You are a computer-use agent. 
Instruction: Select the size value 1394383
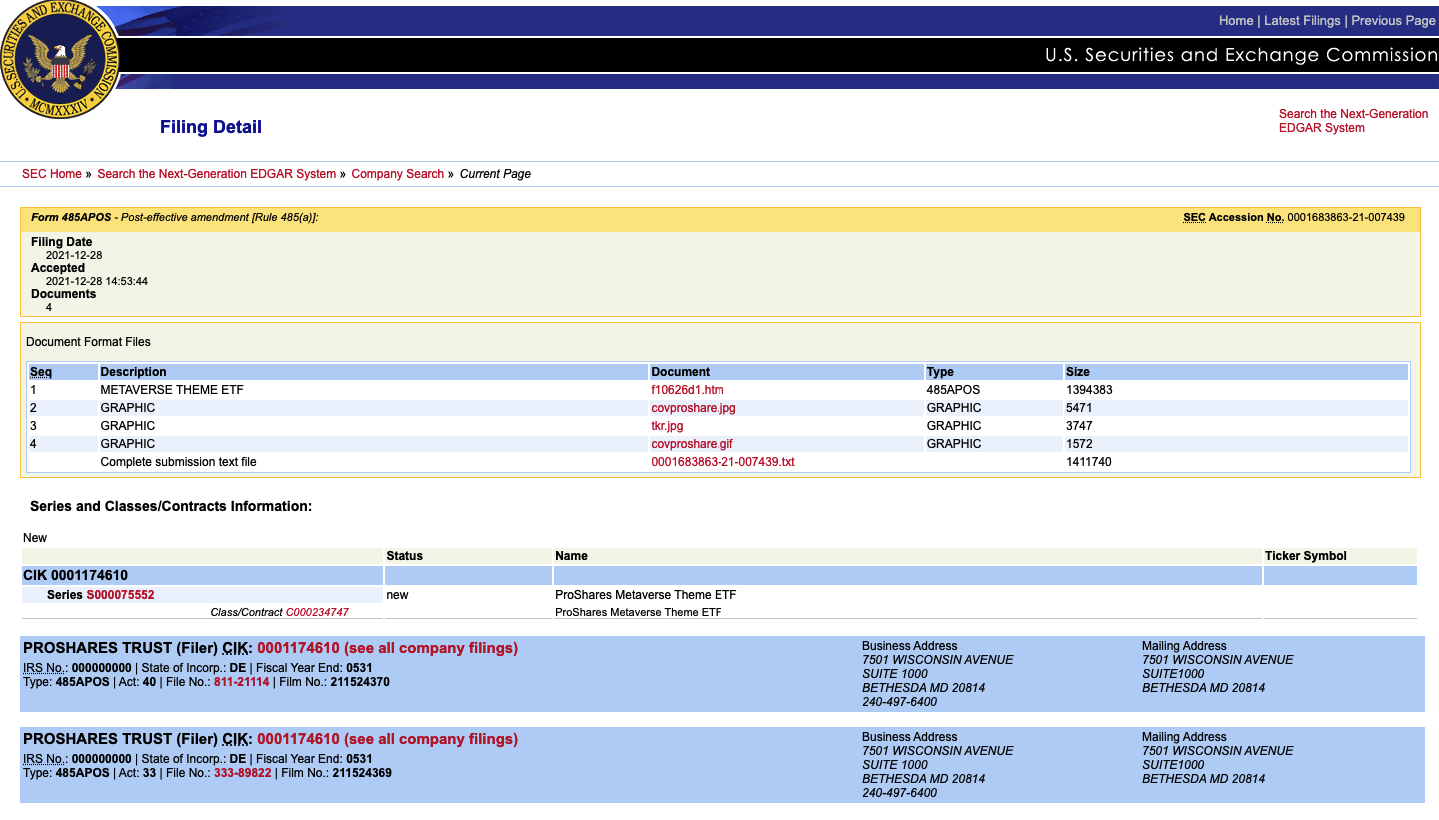1089,390
